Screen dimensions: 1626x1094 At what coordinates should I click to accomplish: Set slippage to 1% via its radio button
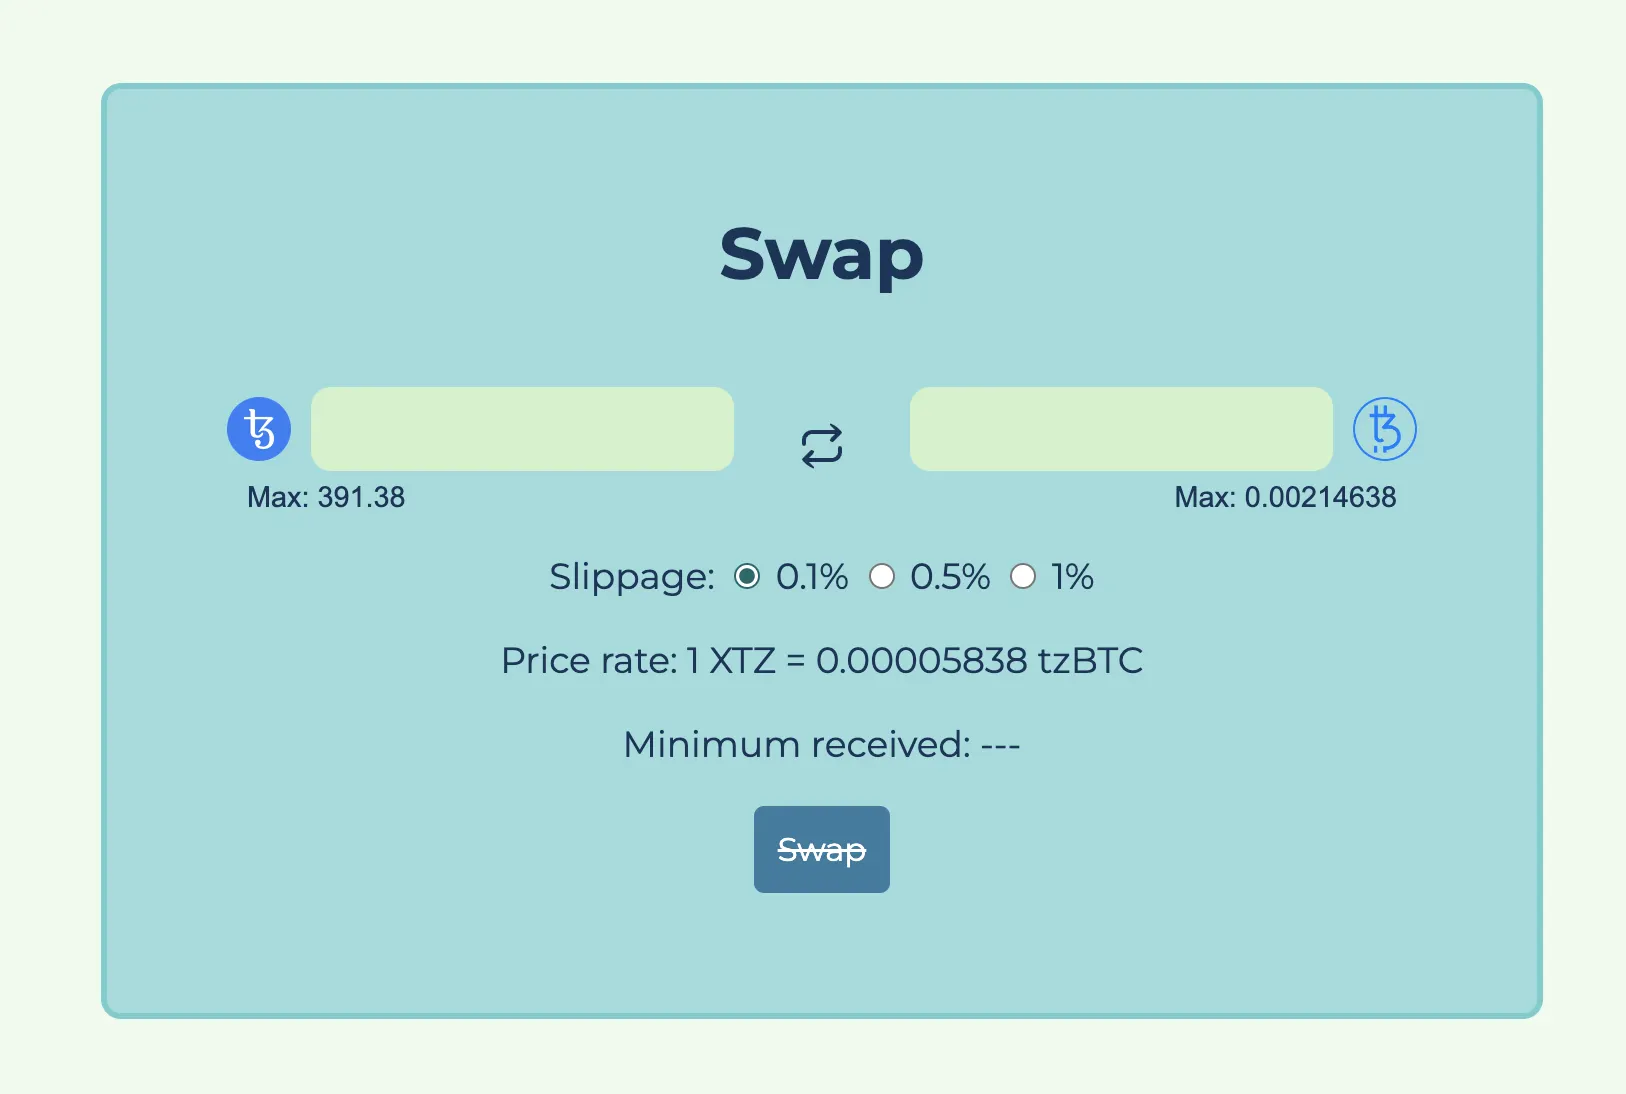click(x=1023, y=577)
